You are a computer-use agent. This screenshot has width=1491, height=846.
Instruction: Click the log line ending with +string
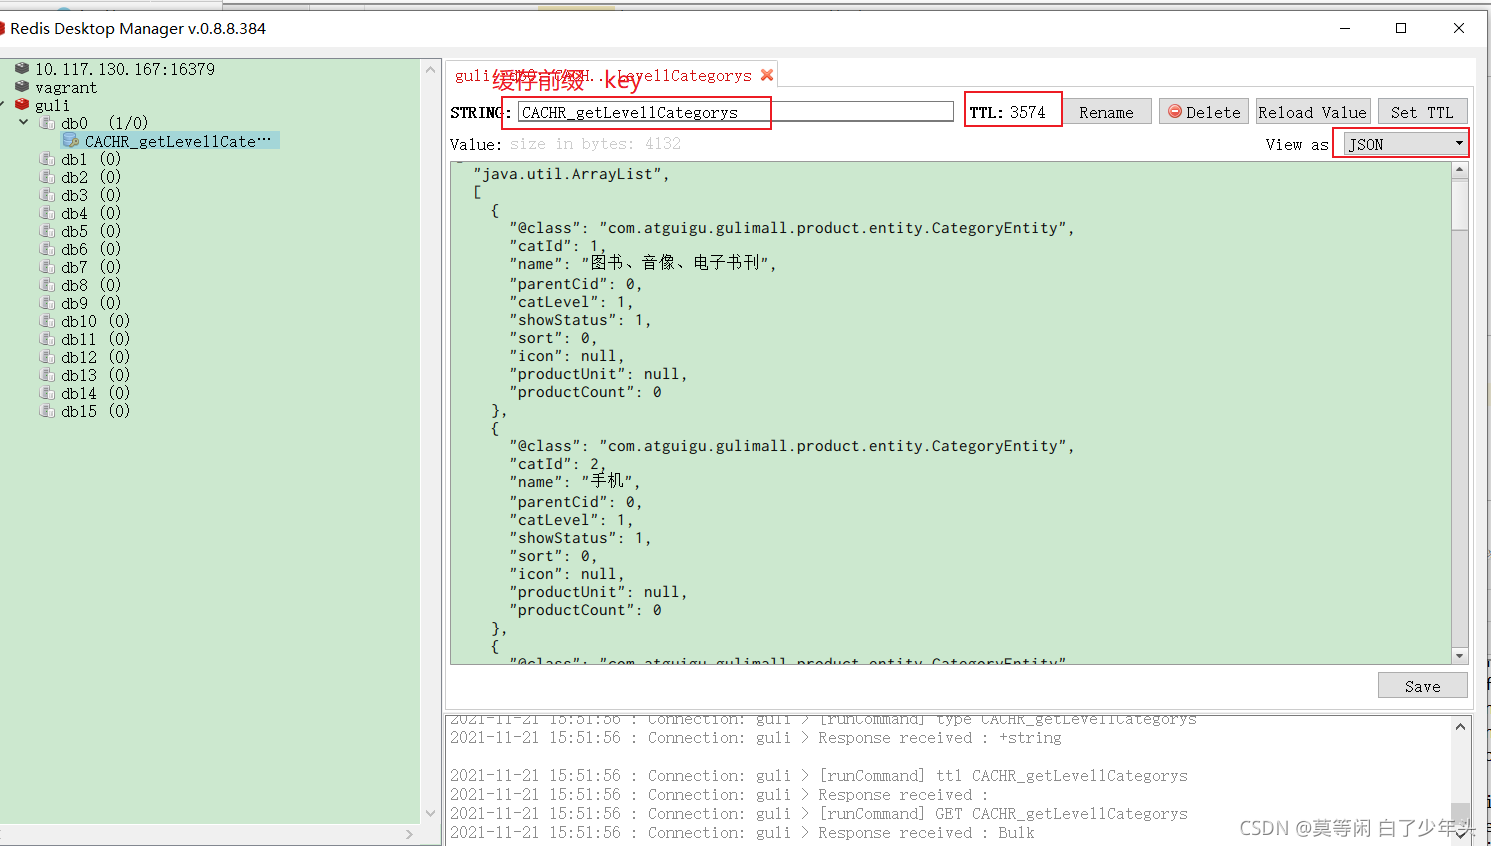756,738
